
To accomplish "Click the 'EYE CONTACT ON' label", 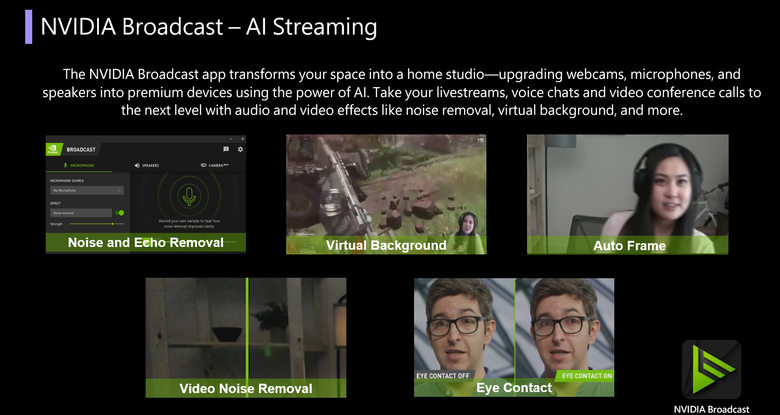I will pos(586,376).
